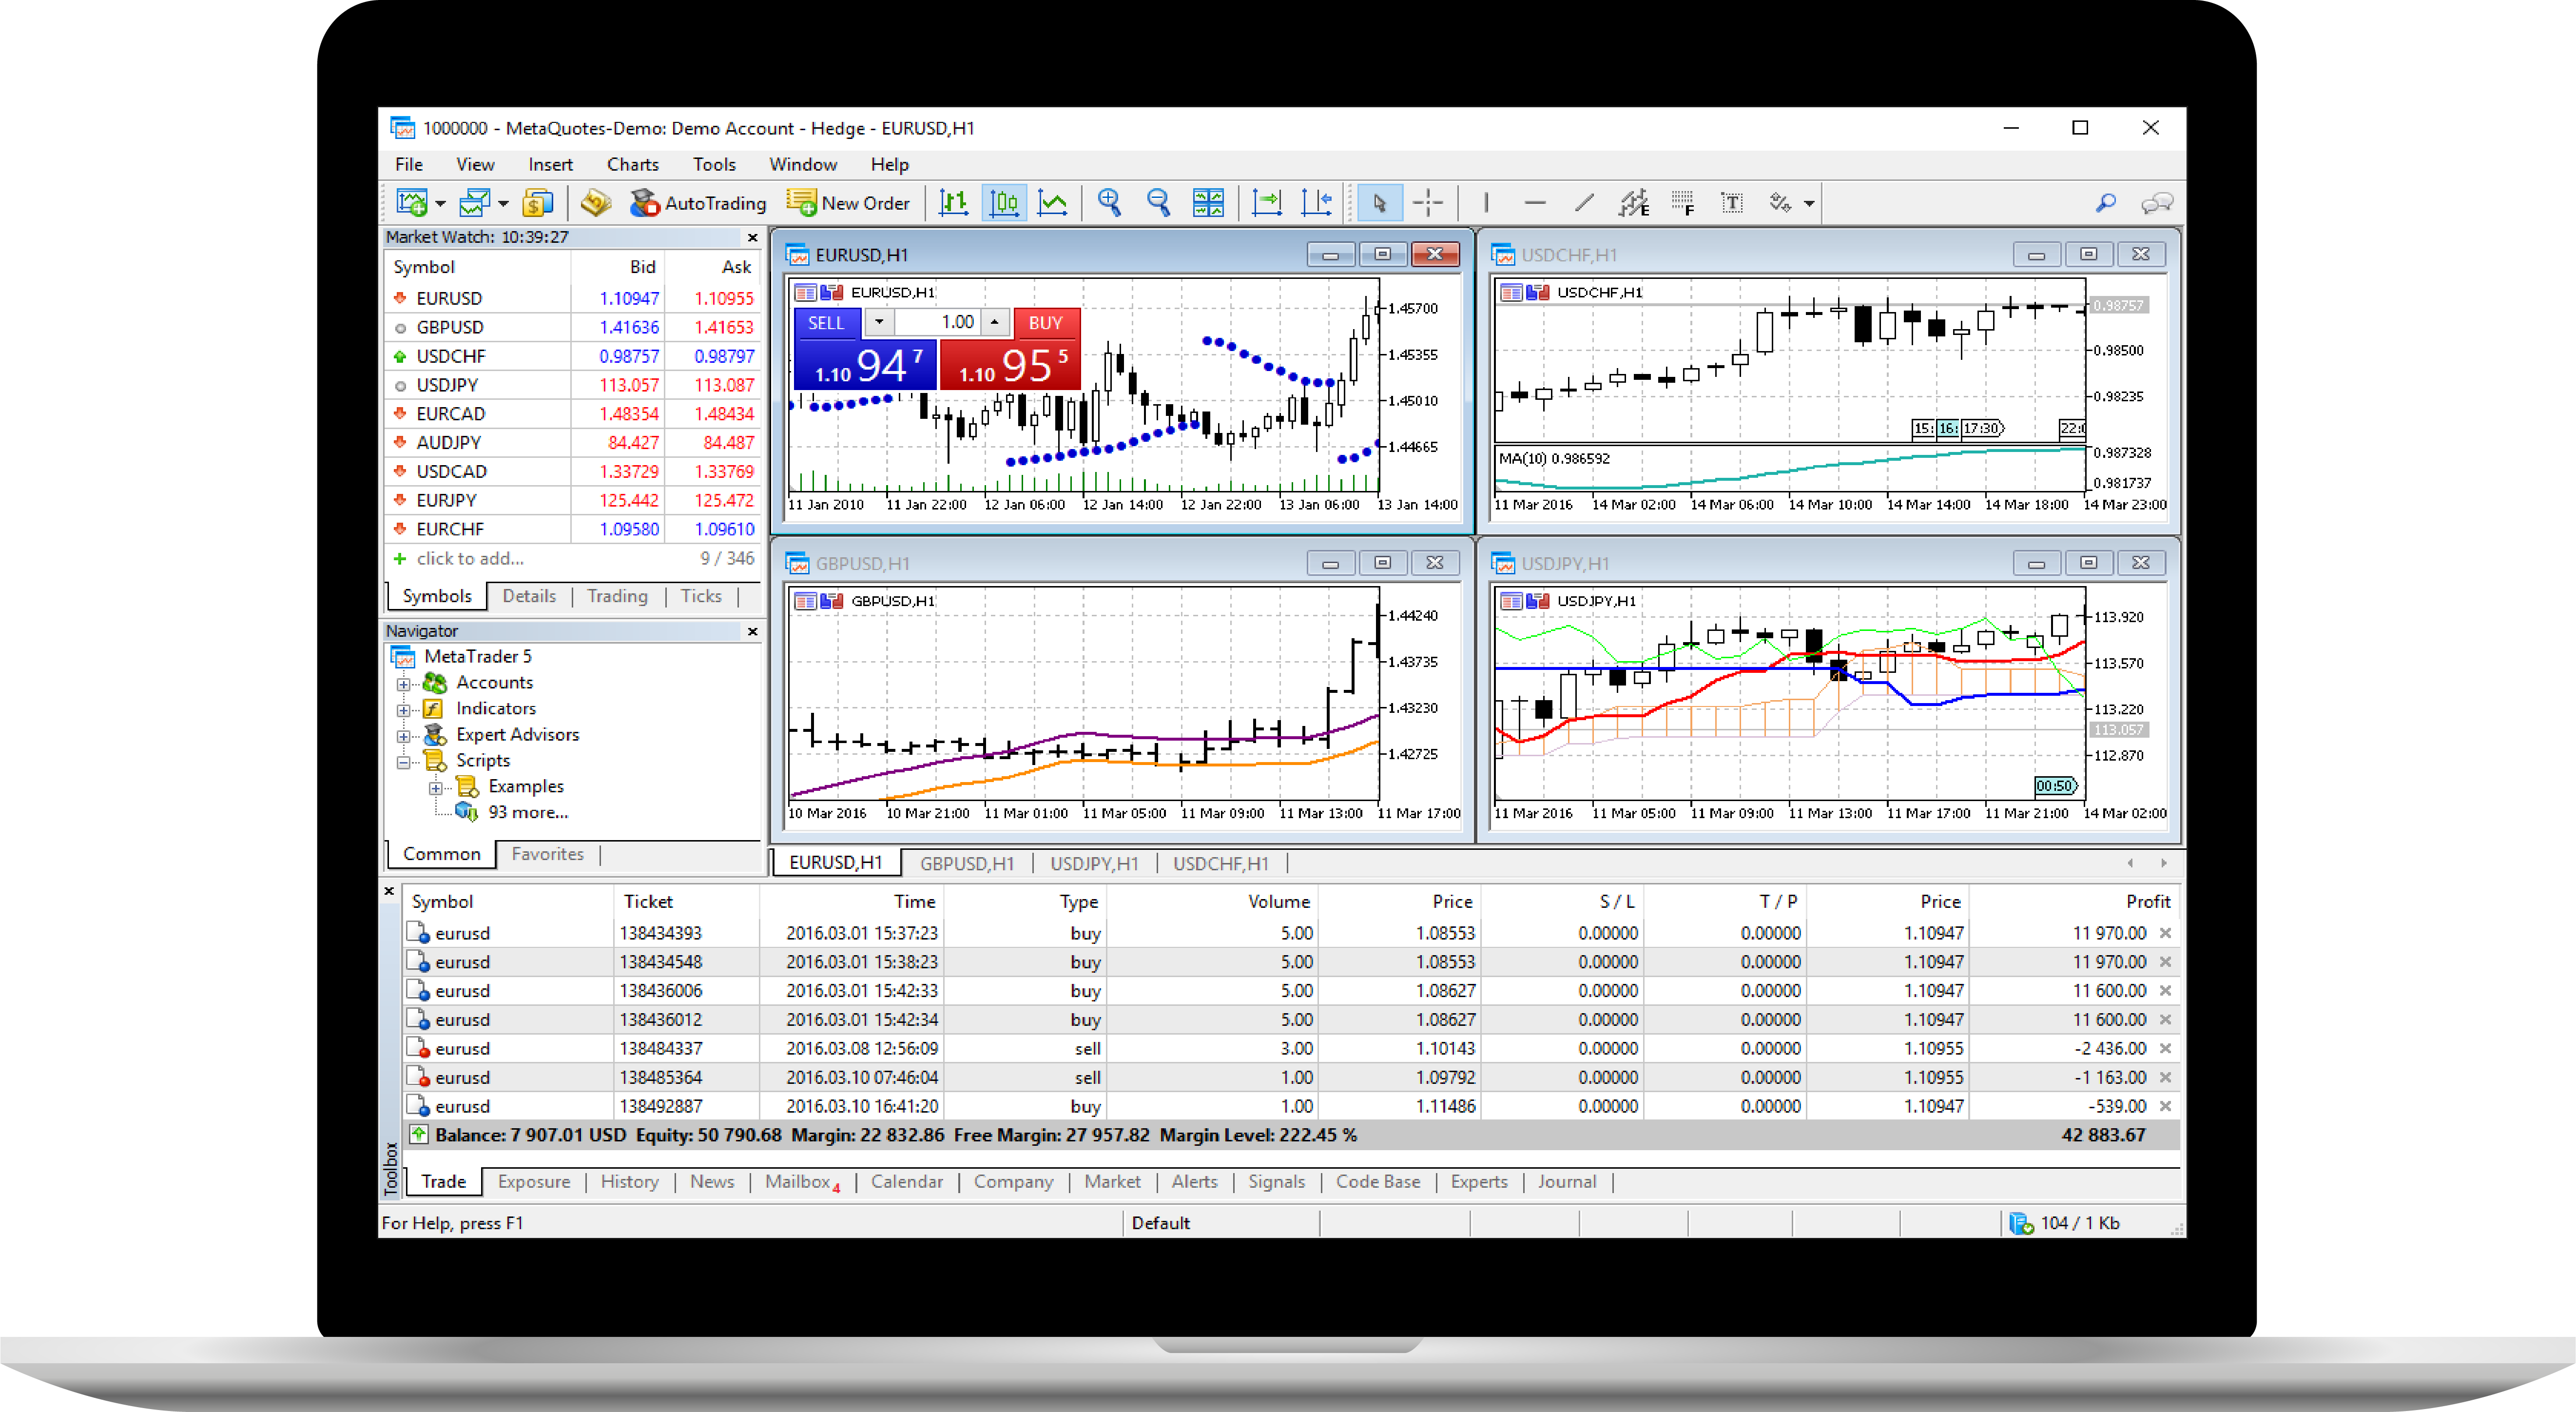Open volume dropdown in EURUSD one-click panel
The width and height of the screenshot is (2576, 1412).
[x=878, y=322]
